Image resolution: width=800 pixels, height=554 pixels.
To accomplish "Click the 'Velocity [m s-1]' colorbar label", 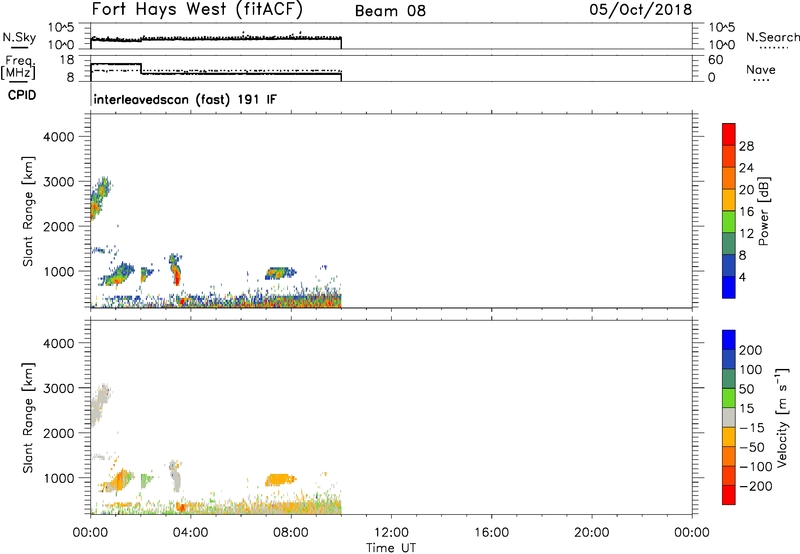I will point(782,417).
